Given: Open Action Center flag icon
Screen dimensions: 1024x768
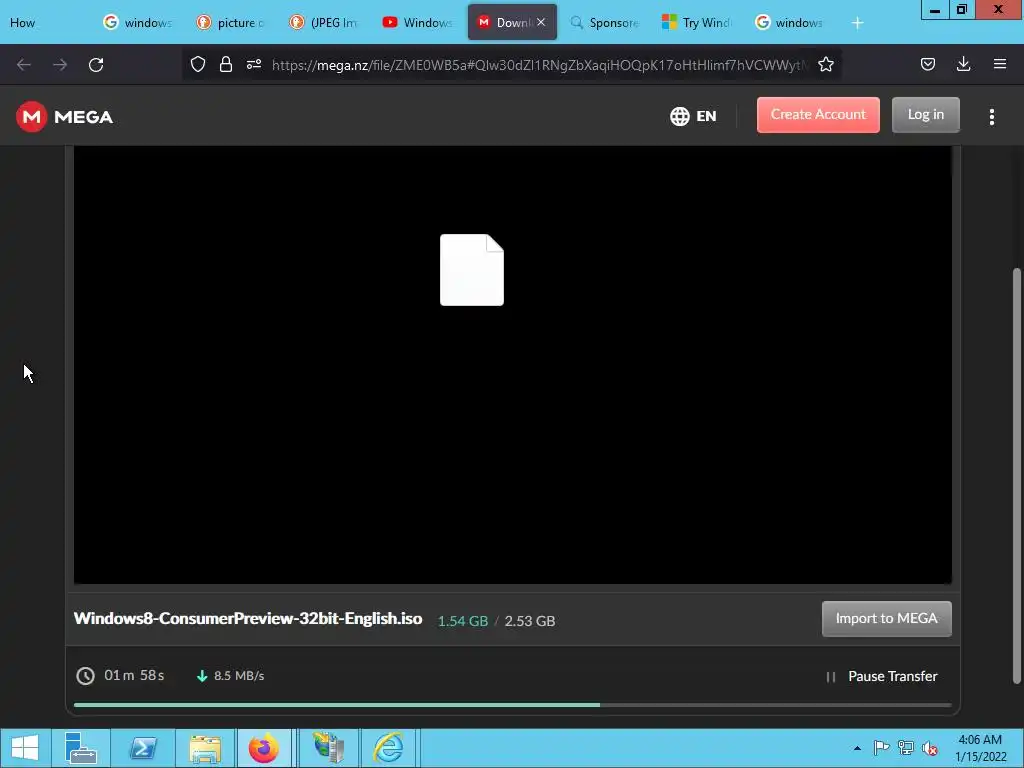Looking at the screenshot, I should point(881,748).
